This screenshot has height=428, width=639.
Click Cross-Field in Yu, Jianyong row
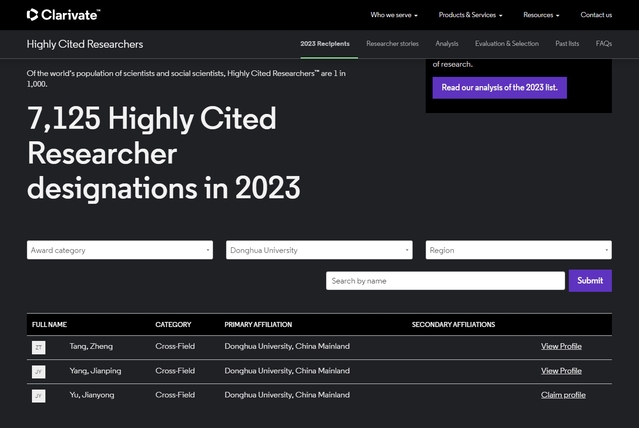(x=175, y=395)
